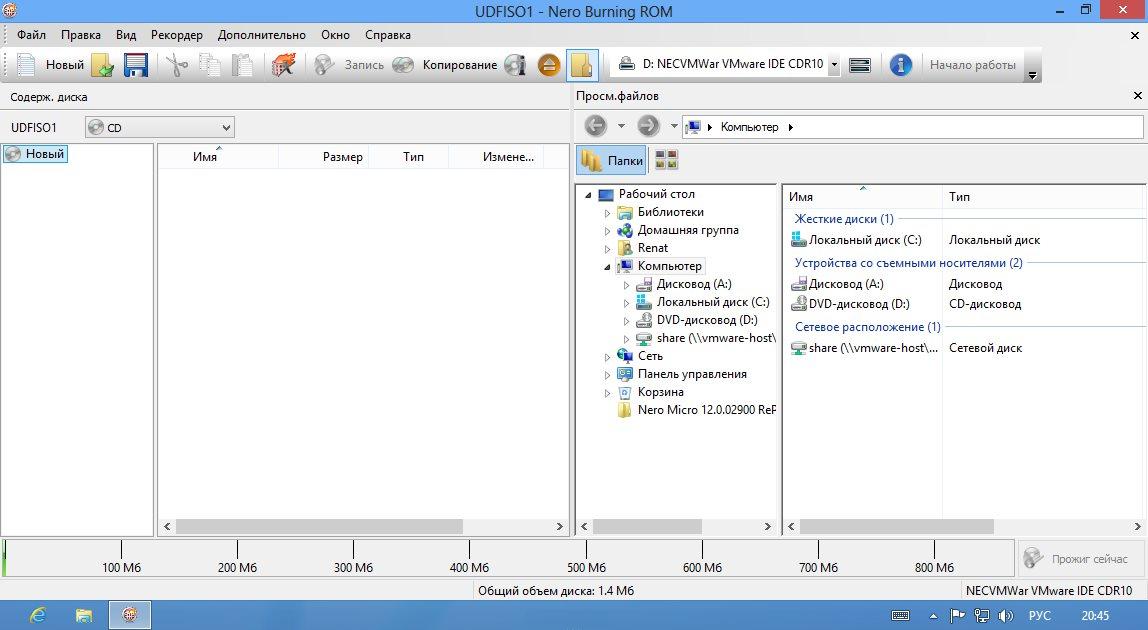Click the network icon in system tray
The width and height of the screenshot is (1148, 630).
[x=981, y=616]
